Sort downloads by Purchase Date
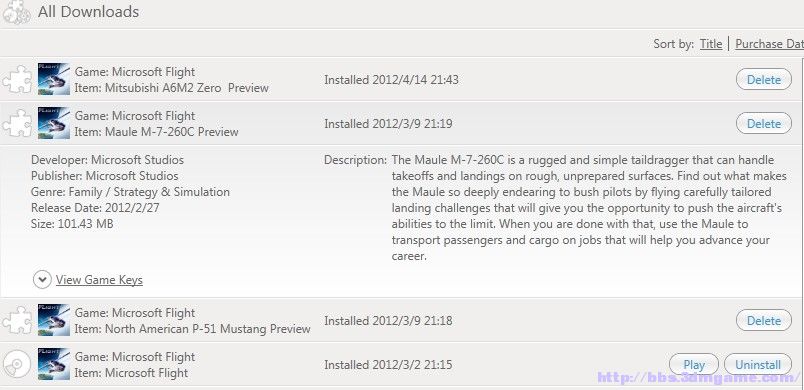 click(x=769, y=44)
